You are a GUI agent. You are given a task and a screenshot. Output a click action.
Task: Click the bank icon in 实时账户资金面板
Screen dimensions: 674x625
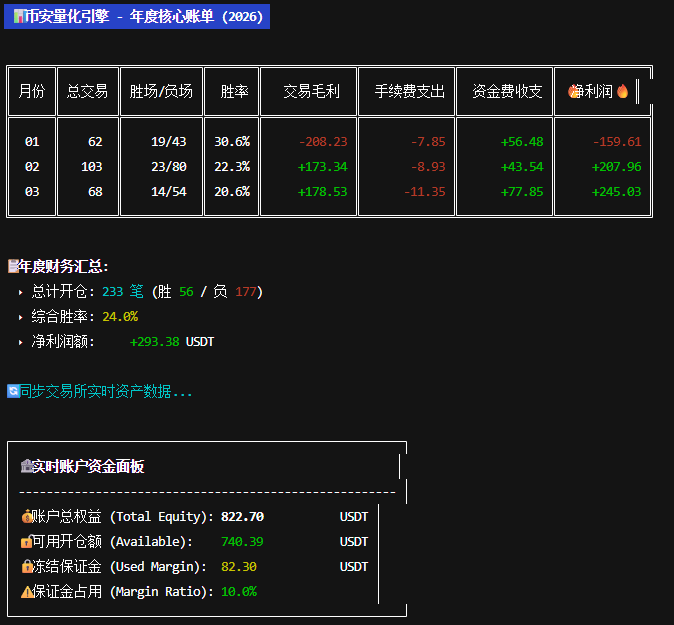point(27,466)
